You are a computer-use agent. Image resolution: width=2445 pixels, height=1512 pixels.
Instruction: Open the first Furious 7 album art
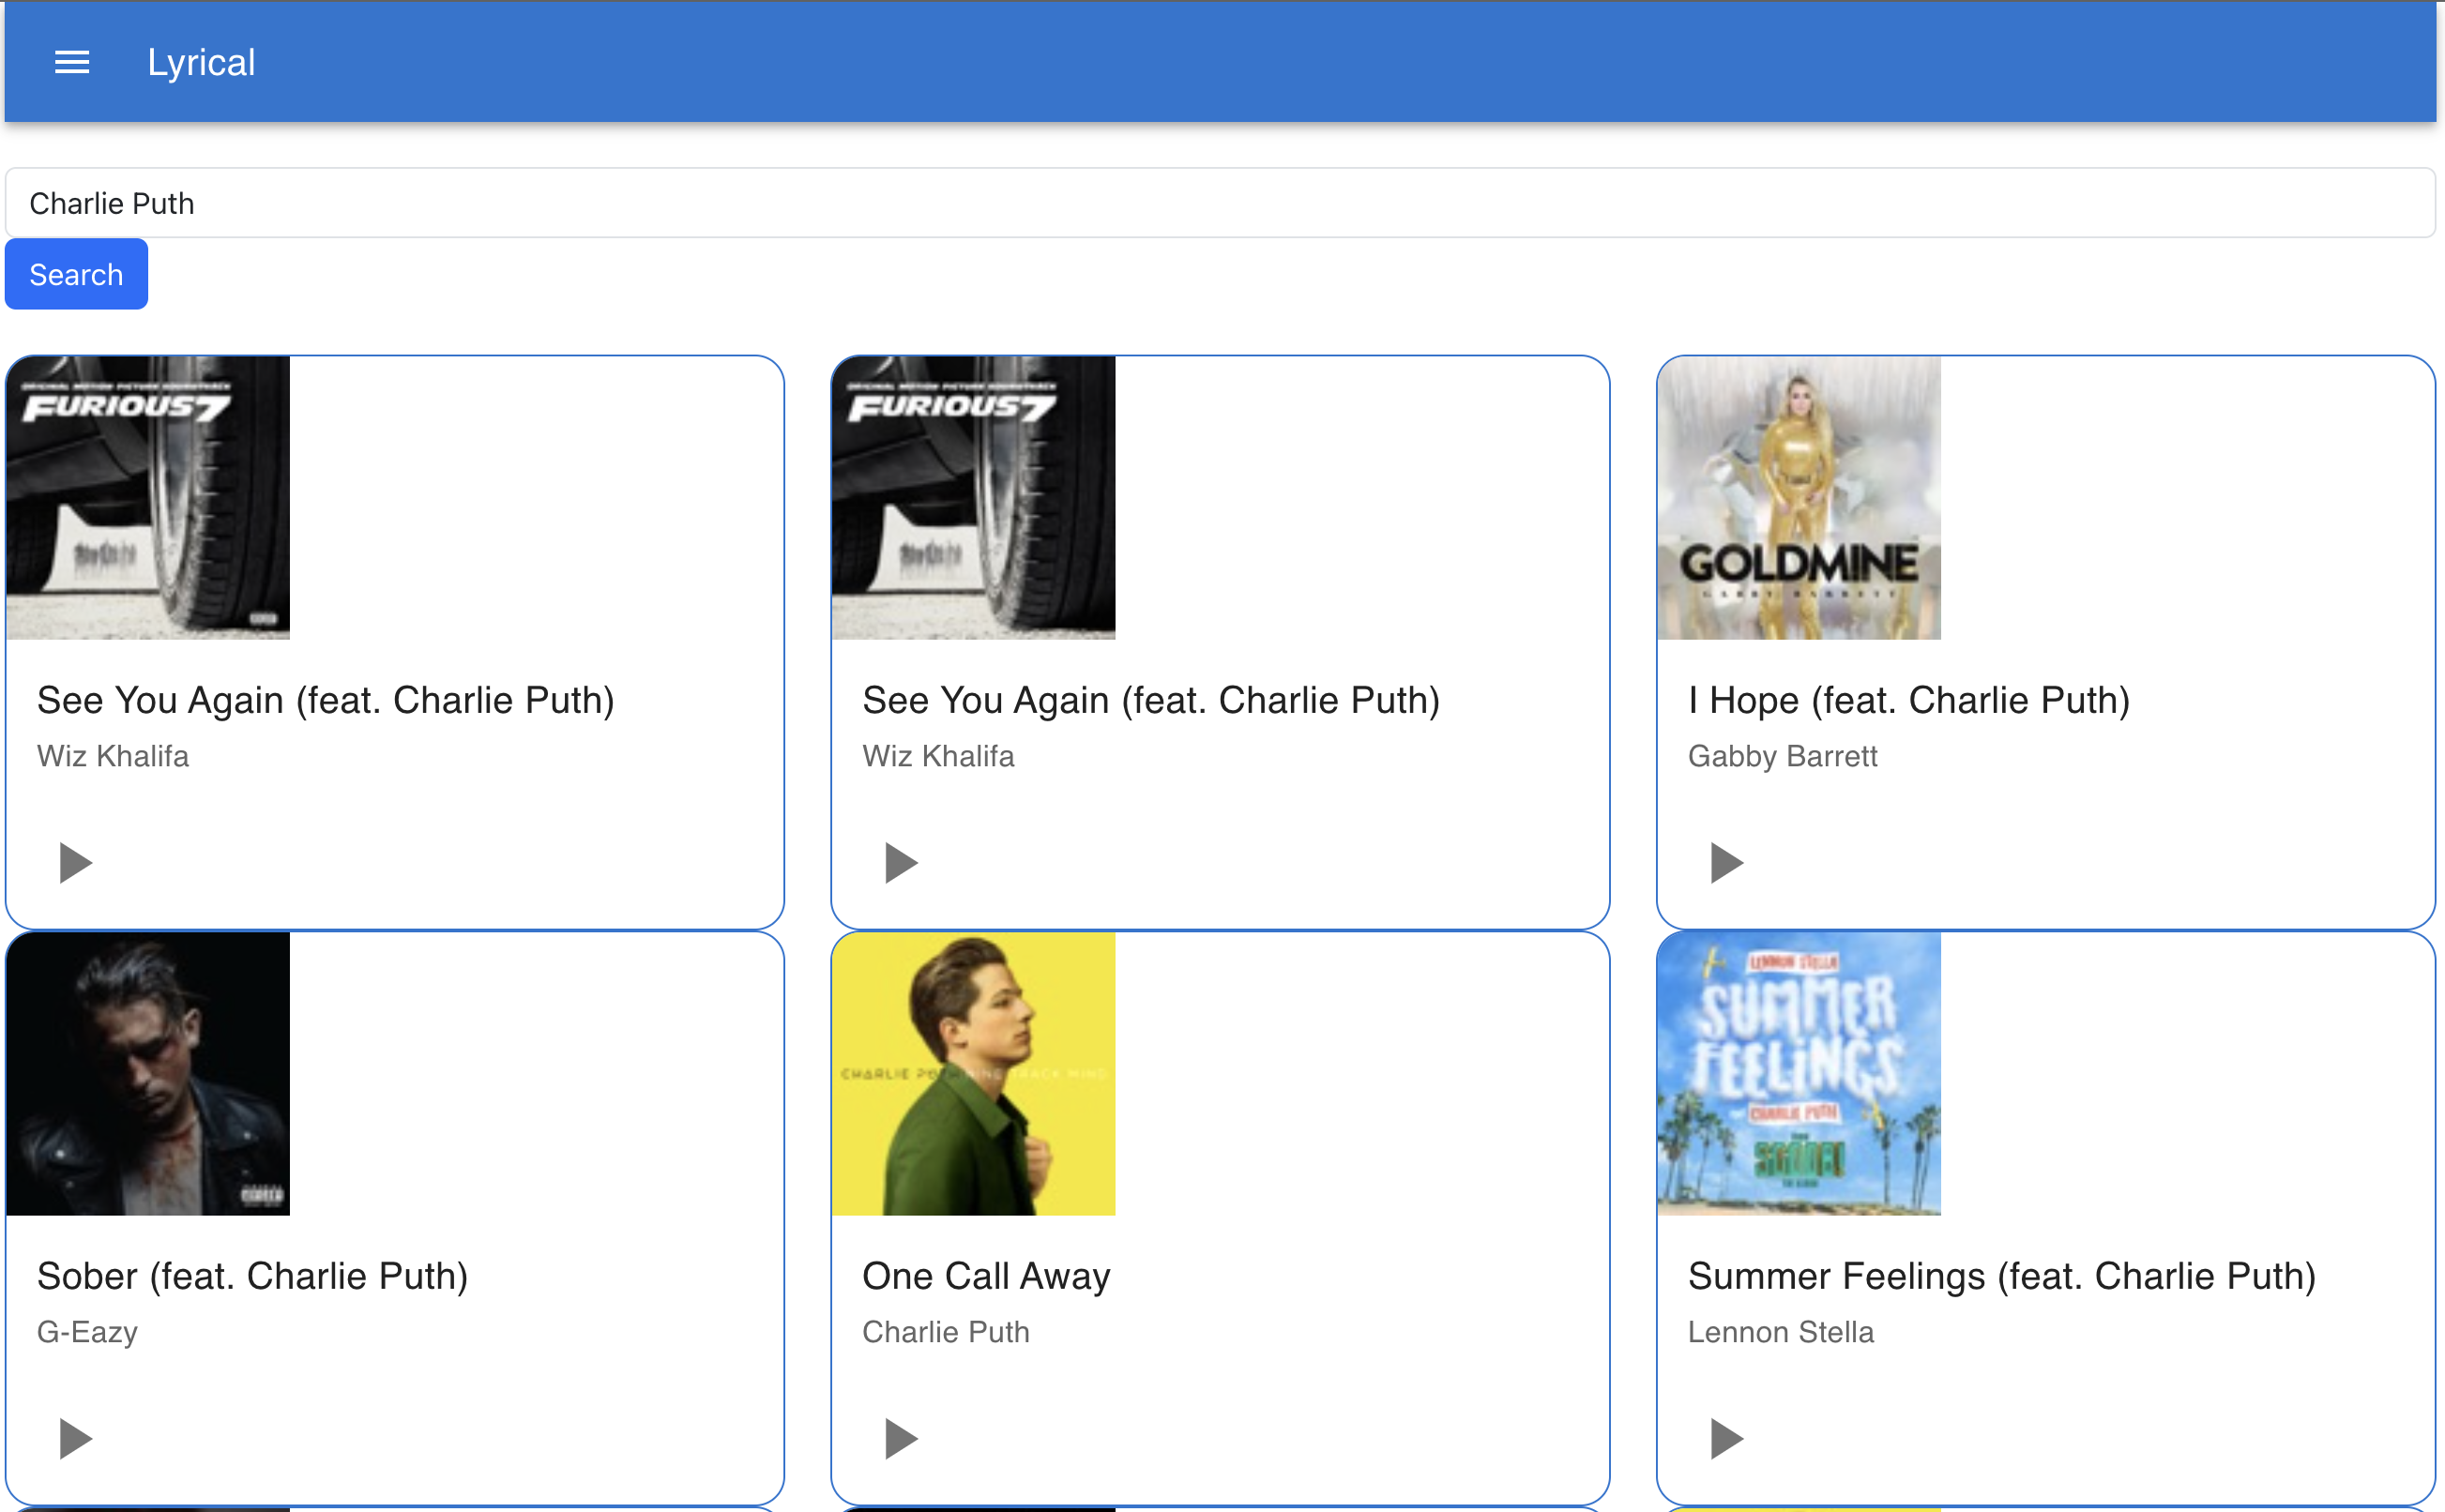[148, 498]
